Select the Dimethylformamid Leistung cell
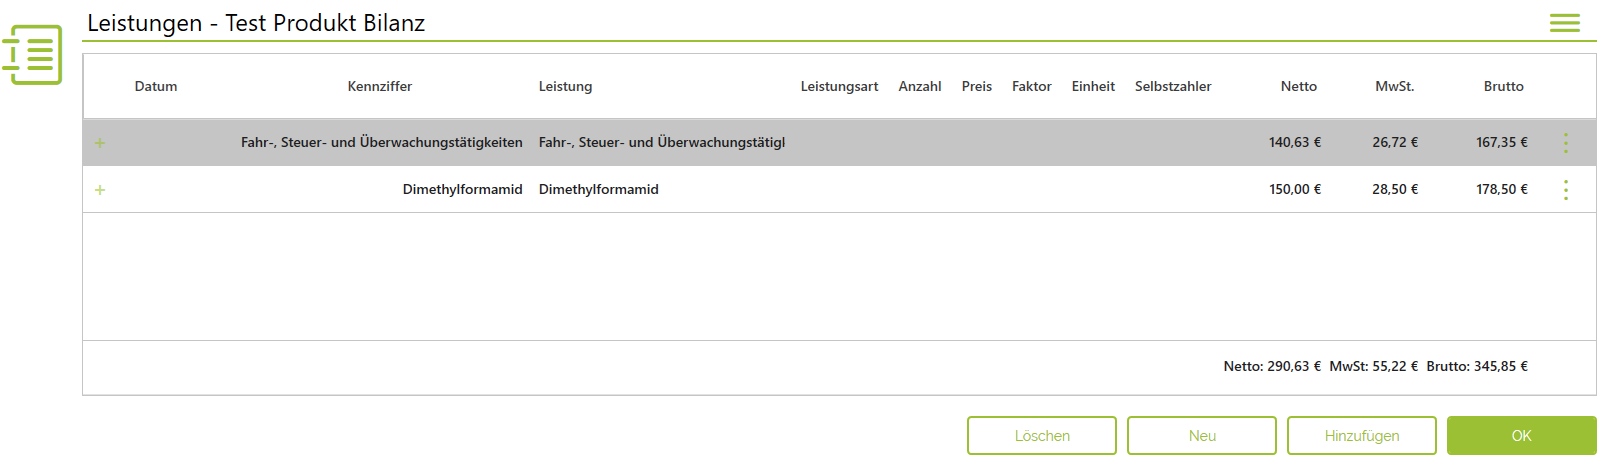This screenshot has height=461, width=1607. [x=599, y=190]
